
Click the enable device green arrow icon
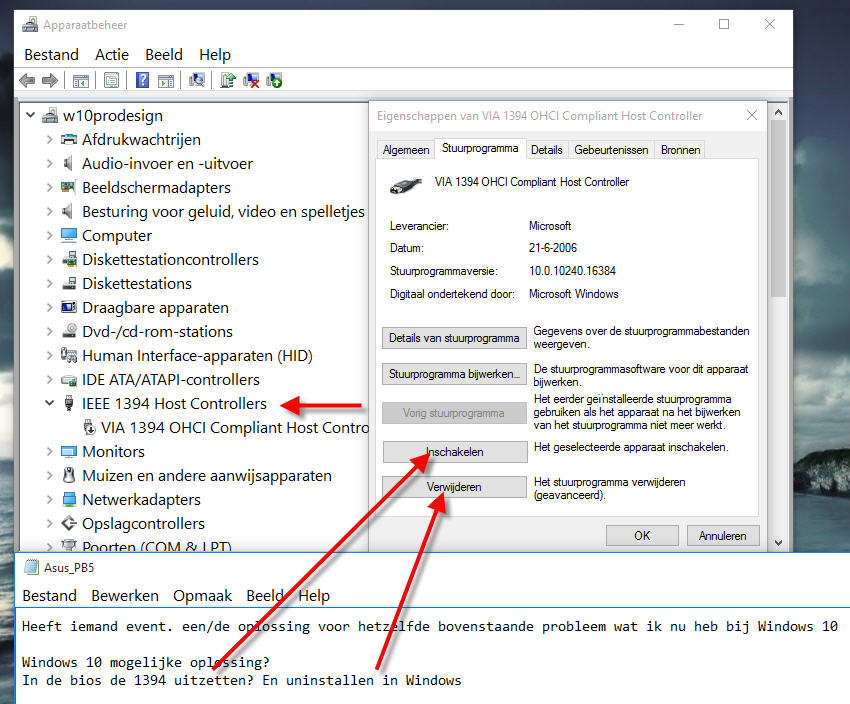274,81
